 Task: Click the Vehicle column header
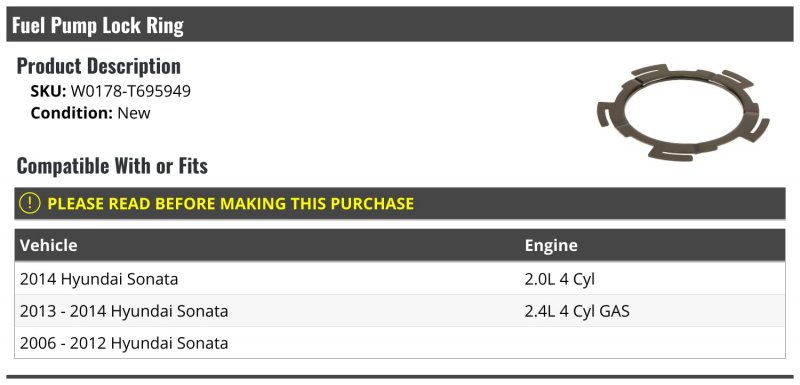[48, 245]
